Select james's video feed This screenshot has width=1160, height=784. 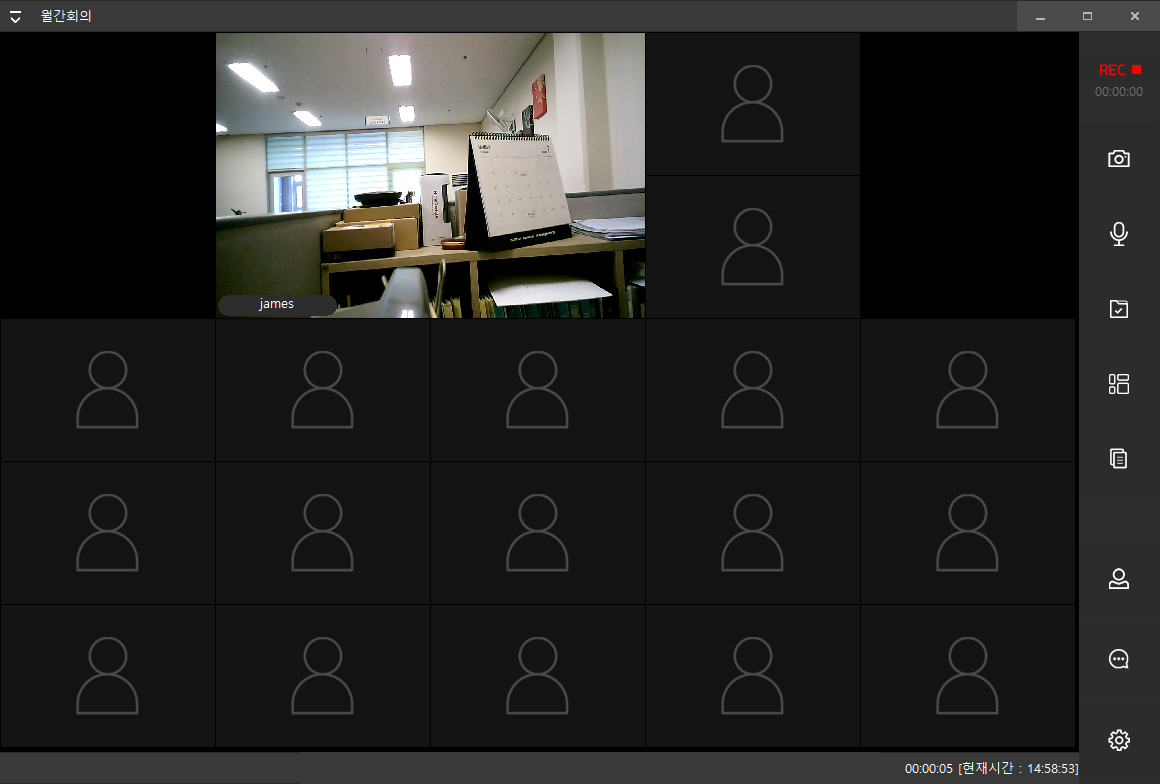point(430,175)
